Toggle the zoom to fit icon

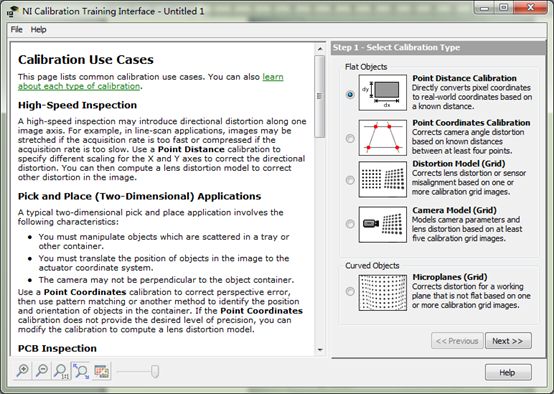coord(81,371)
